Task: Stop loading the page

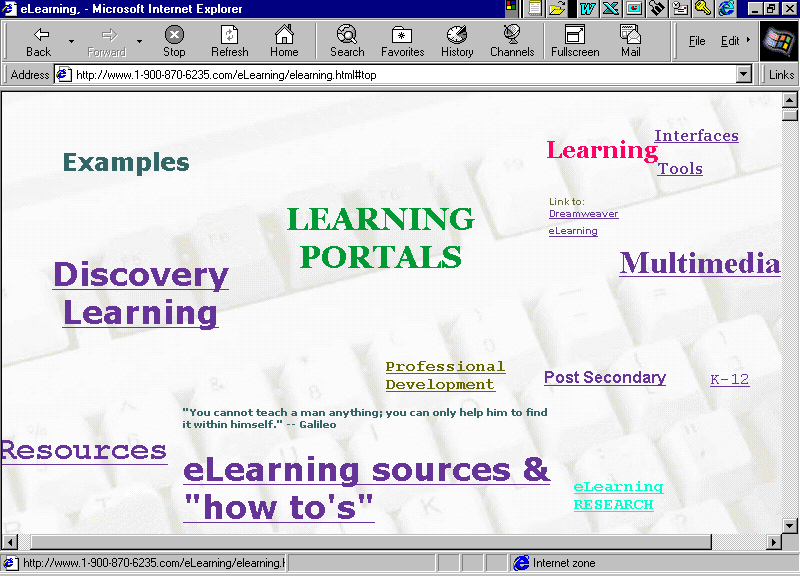Action: click(174, 42)
